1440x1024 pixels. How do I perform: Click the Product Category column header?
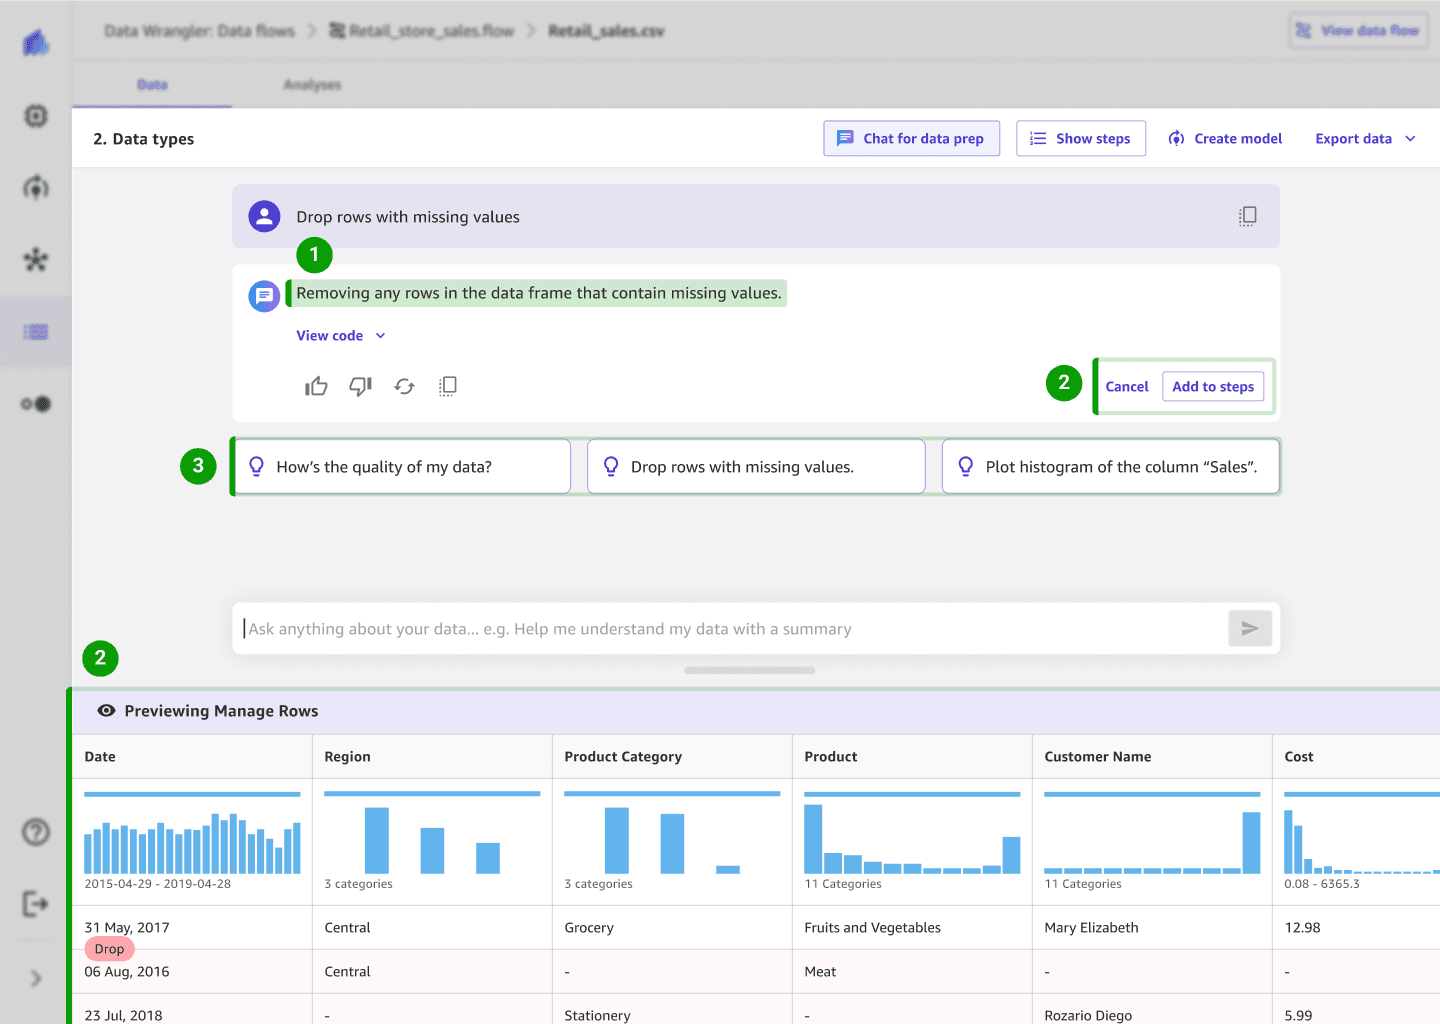[x=672, y=757]
